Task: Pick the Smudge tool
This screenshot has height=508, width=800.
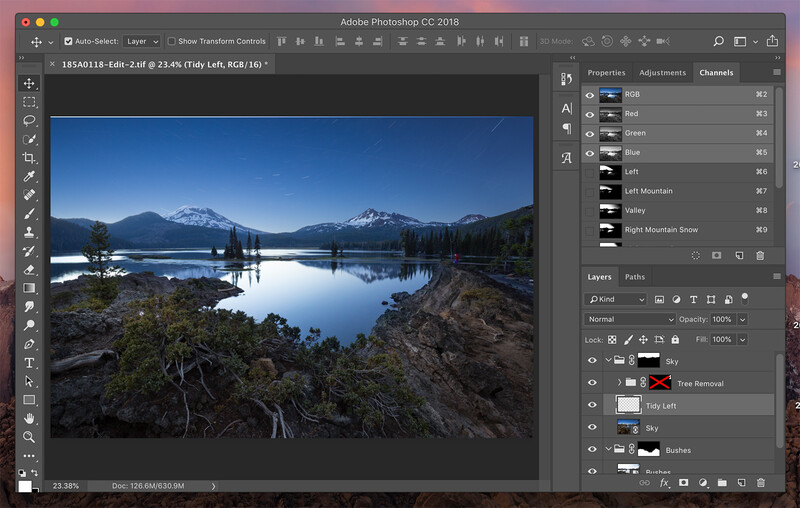Action: pos(29,307)
